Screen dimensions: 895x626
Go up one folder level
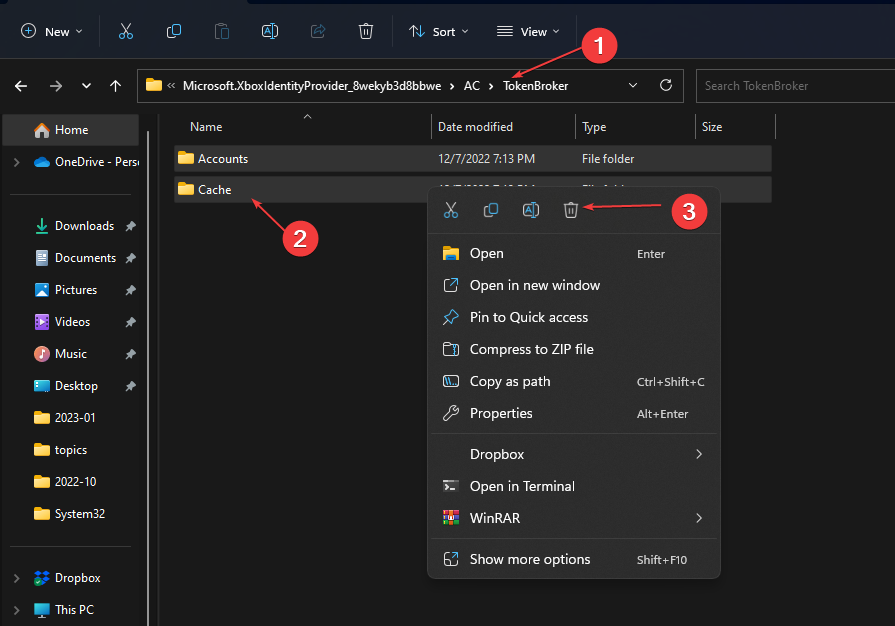click(x=115, y=86)
